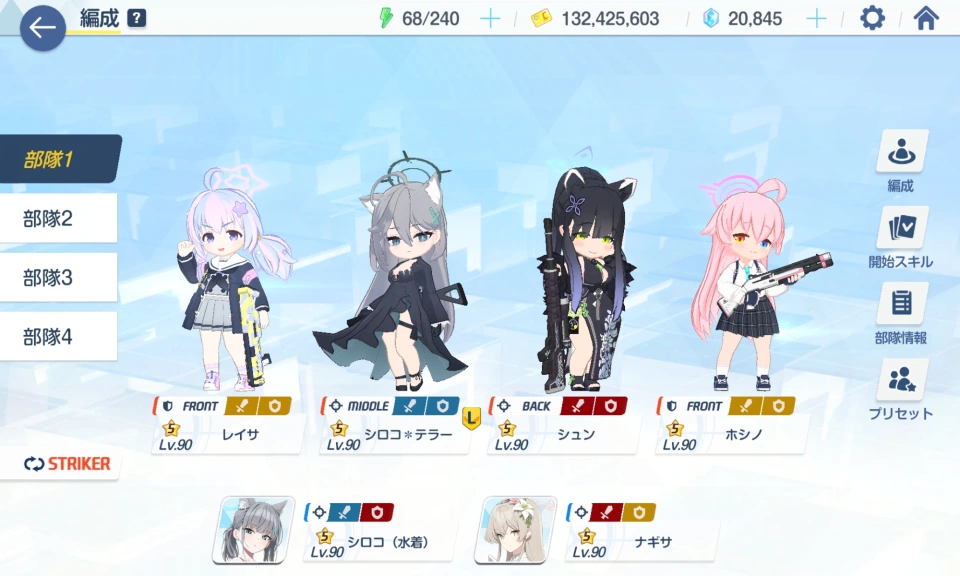Open the 開始スキル cards icon
This screenshot has height=576, width=960.
click(x=901, y=228)
